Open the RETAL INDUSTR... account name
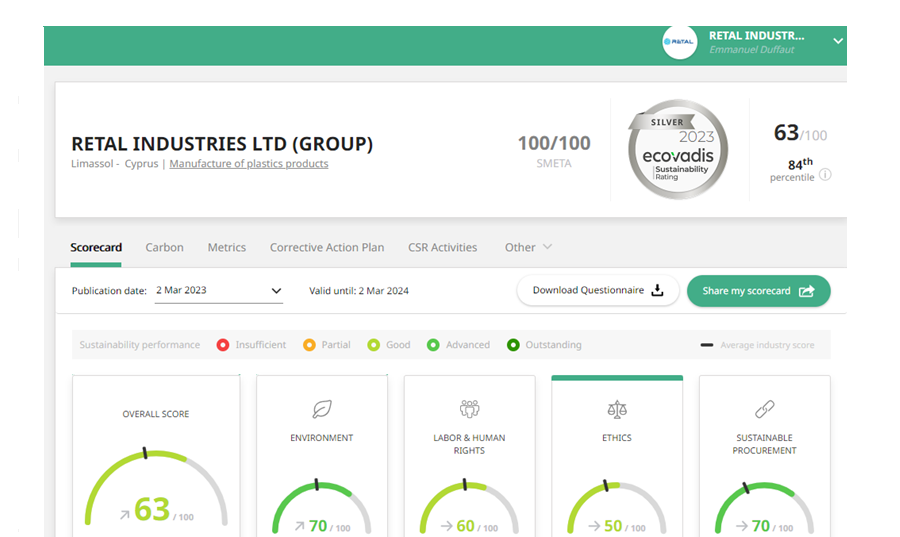The height and width of the screenshot is (537, 900). 757,36
